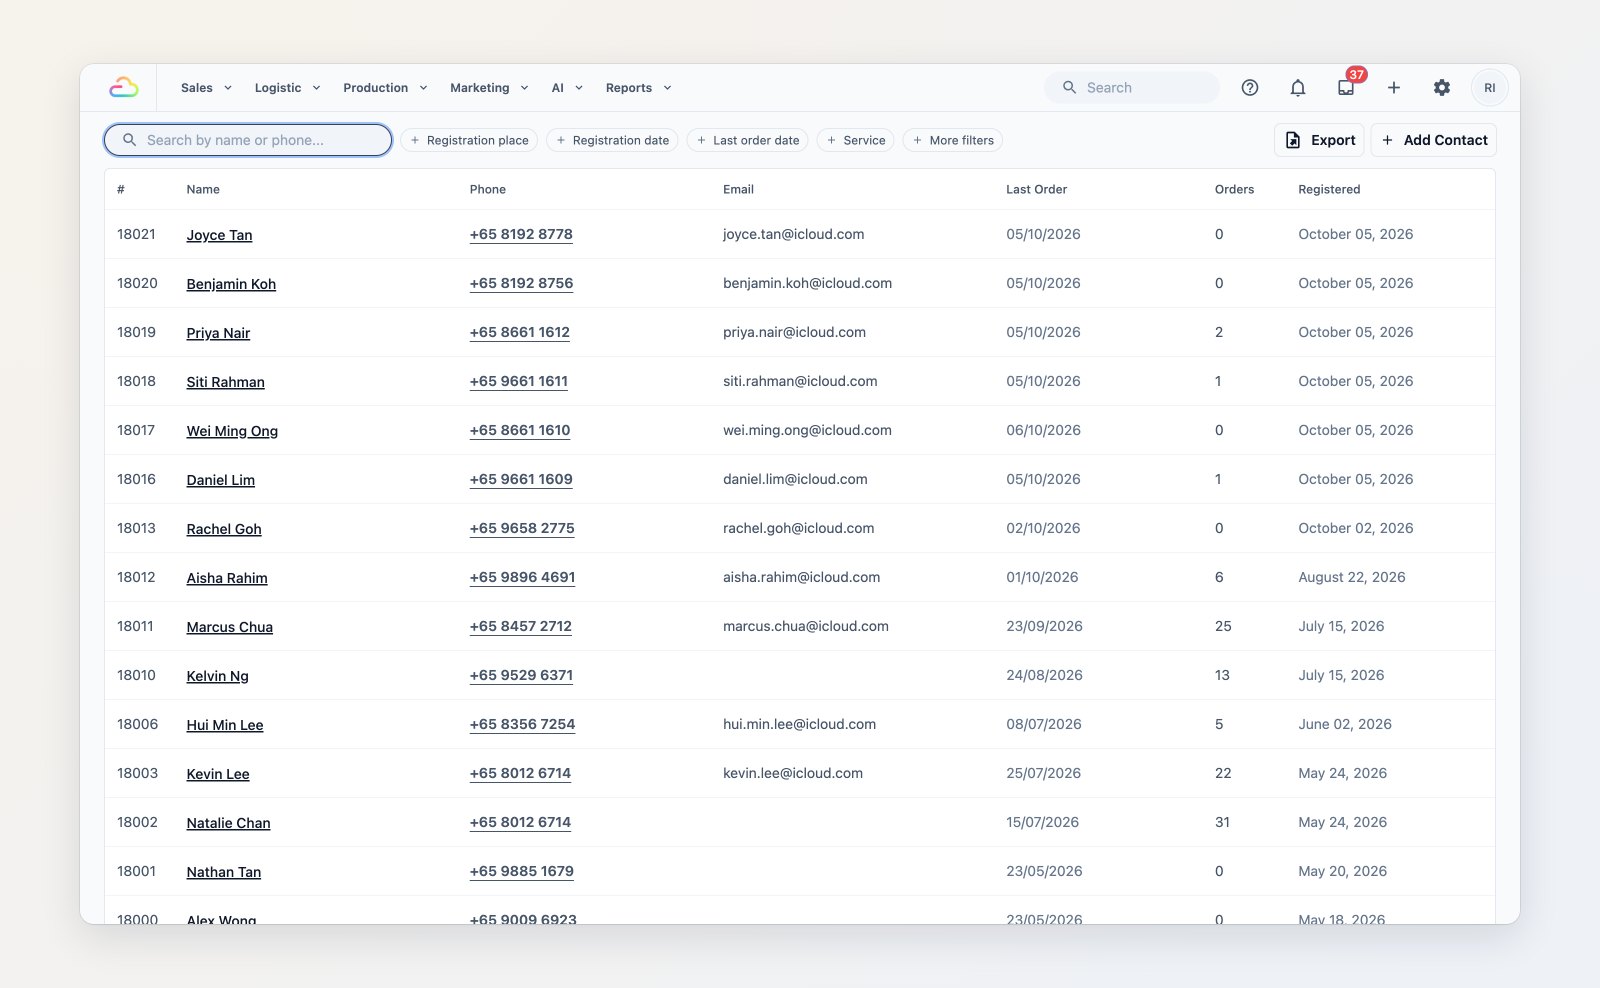Image resolution: width=1600 pixels, height=988 pixels.
Task: Open contact Wei Ming Ong
Action: [232, 431]
